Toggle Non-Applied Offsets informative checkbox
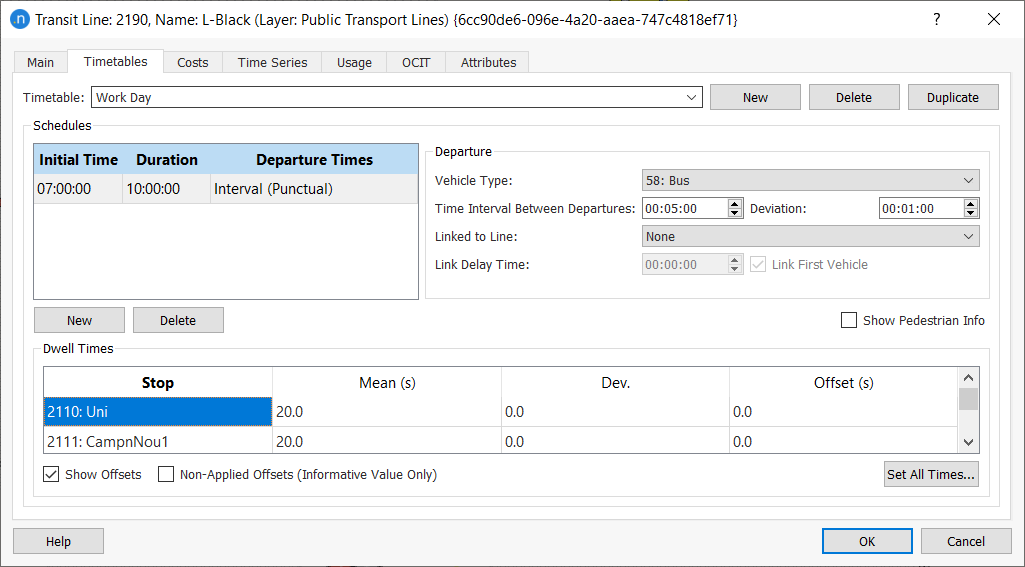1025x567 pixels. tap(166, 474)
